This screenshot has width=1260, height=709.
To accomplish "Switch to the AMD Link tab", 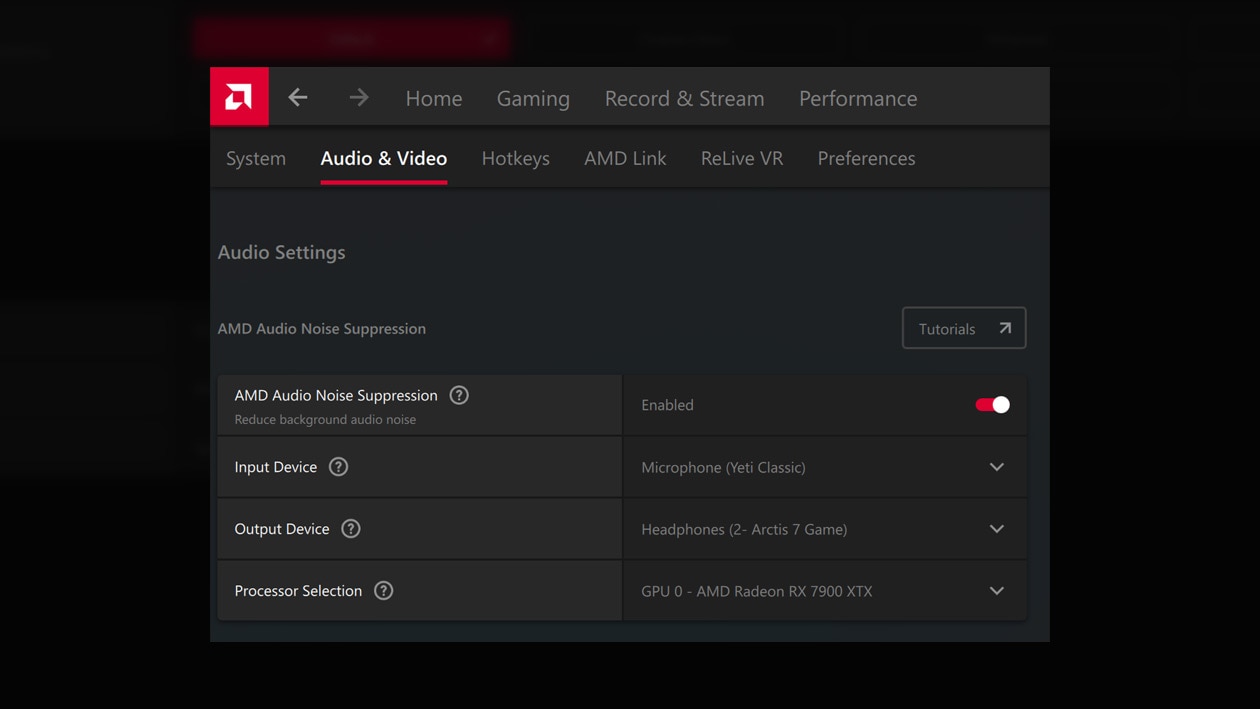I will click(625, 158).
